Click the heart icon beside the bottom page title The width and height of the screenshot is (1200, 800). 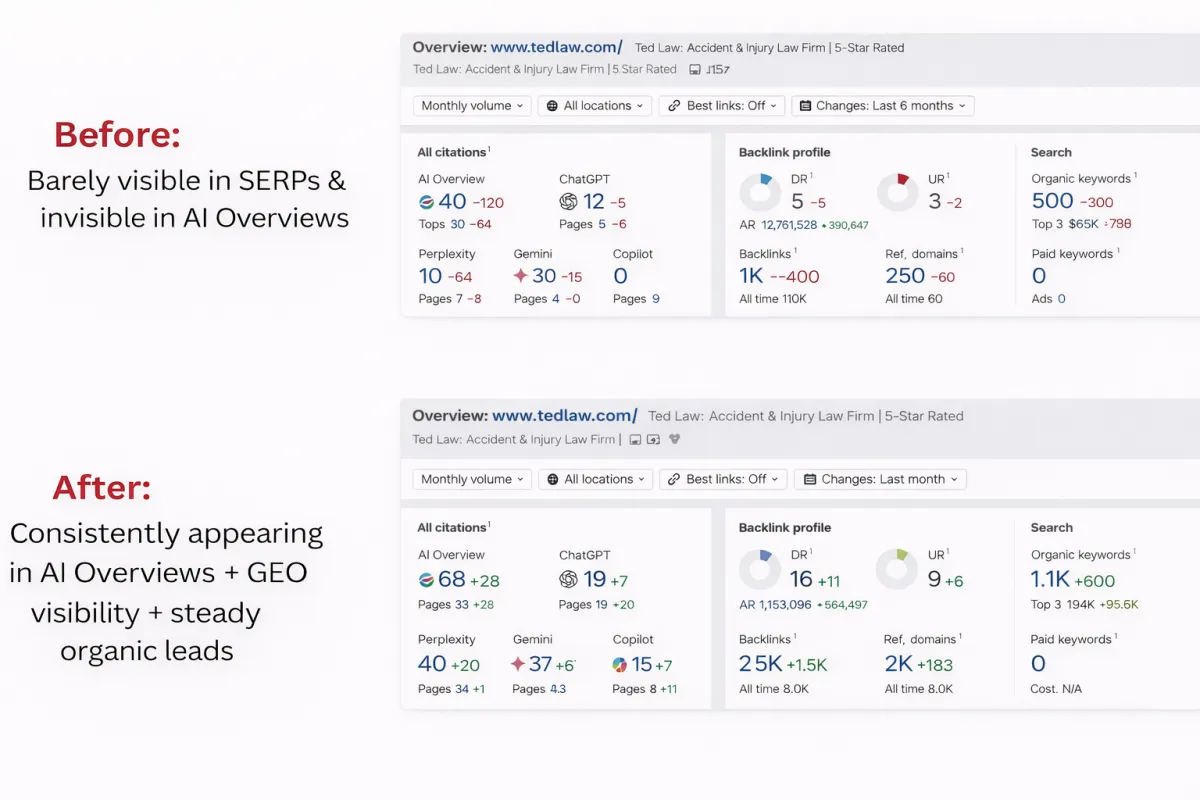coord(674,439)
